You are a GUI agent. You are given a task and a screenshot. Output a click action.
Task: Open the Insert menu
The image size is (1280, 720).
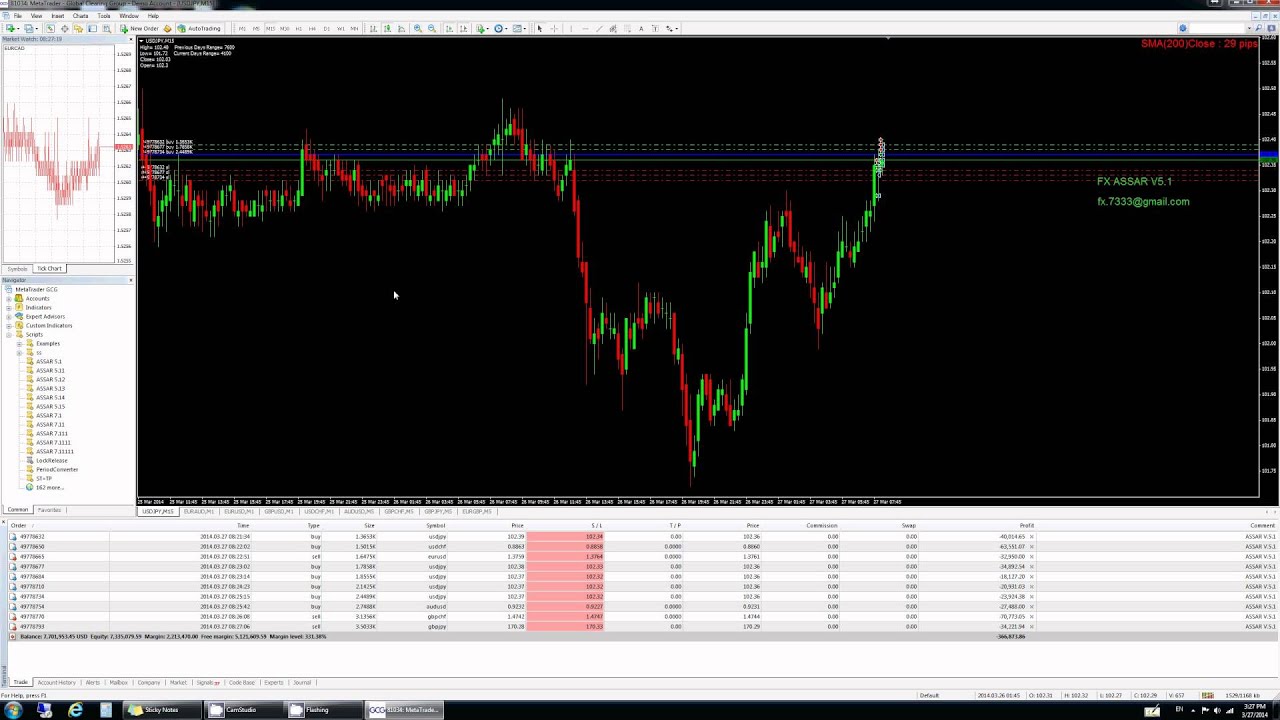point(58,16)
